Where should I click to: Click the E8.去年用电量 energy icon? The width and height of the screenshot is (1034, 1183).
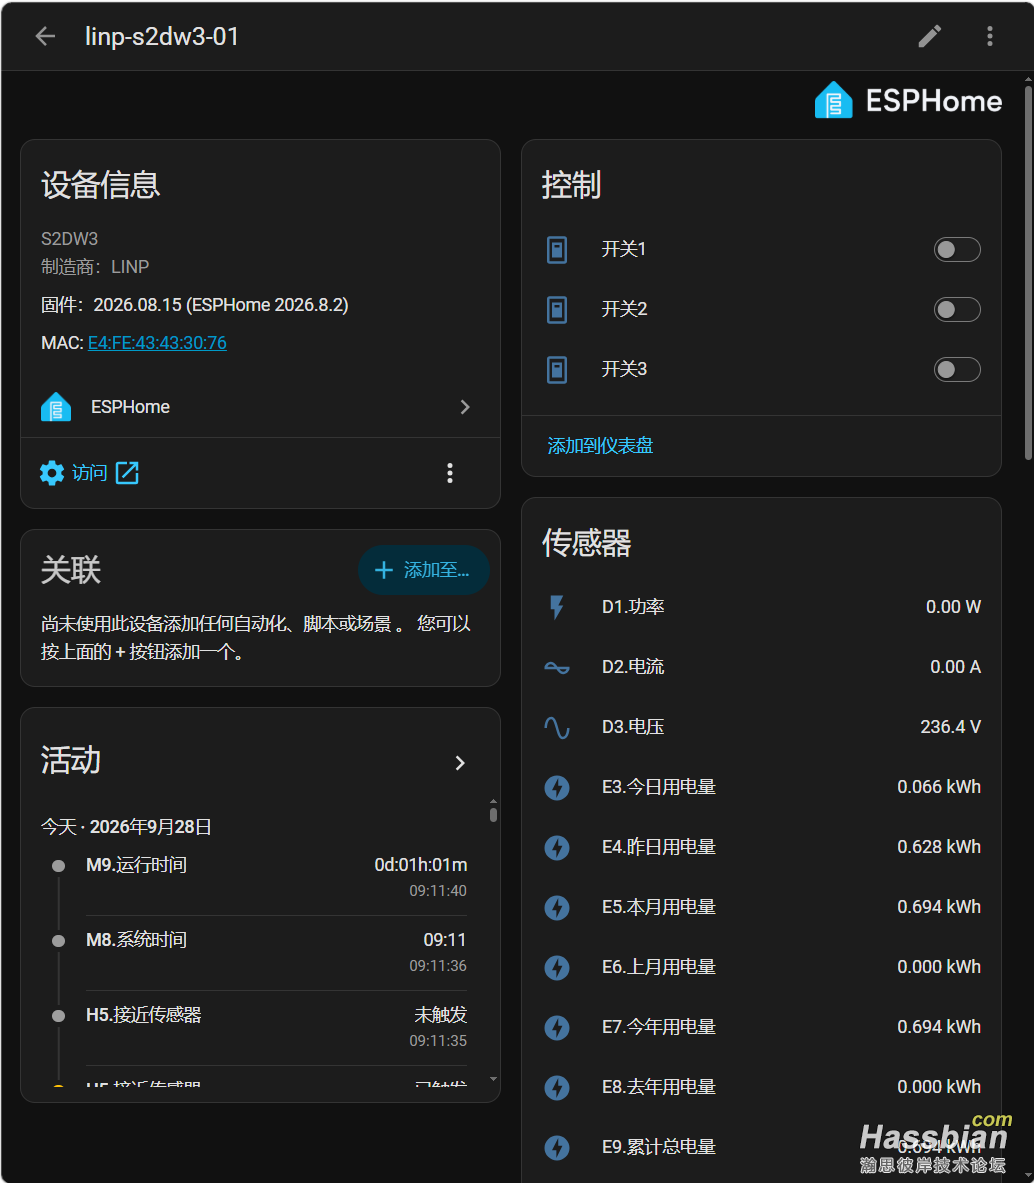click(557, 1087)
